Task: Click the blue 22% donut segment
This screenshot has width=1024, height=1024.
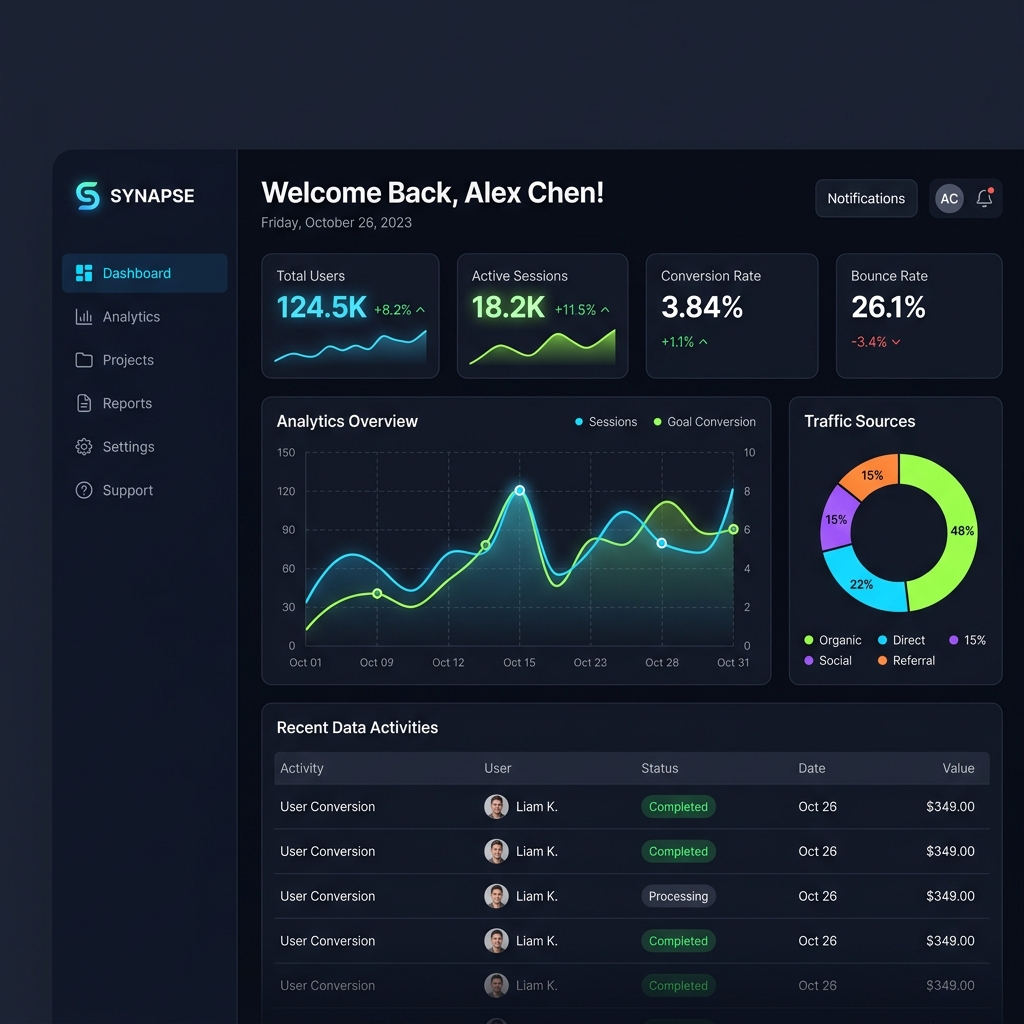Action: [x=861, y=583]
